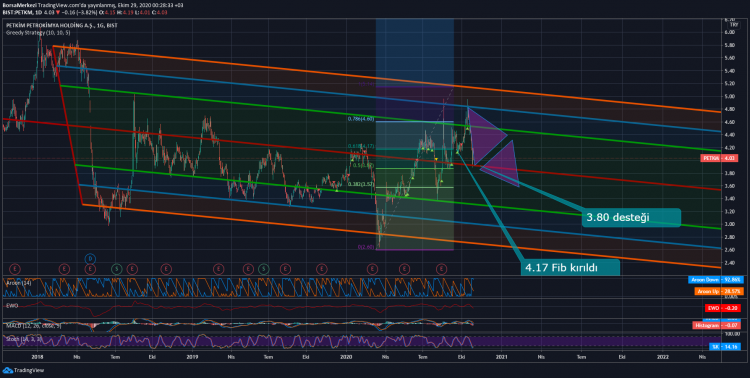Click the 0.786(4.60) Fibonacci level label

361,119
